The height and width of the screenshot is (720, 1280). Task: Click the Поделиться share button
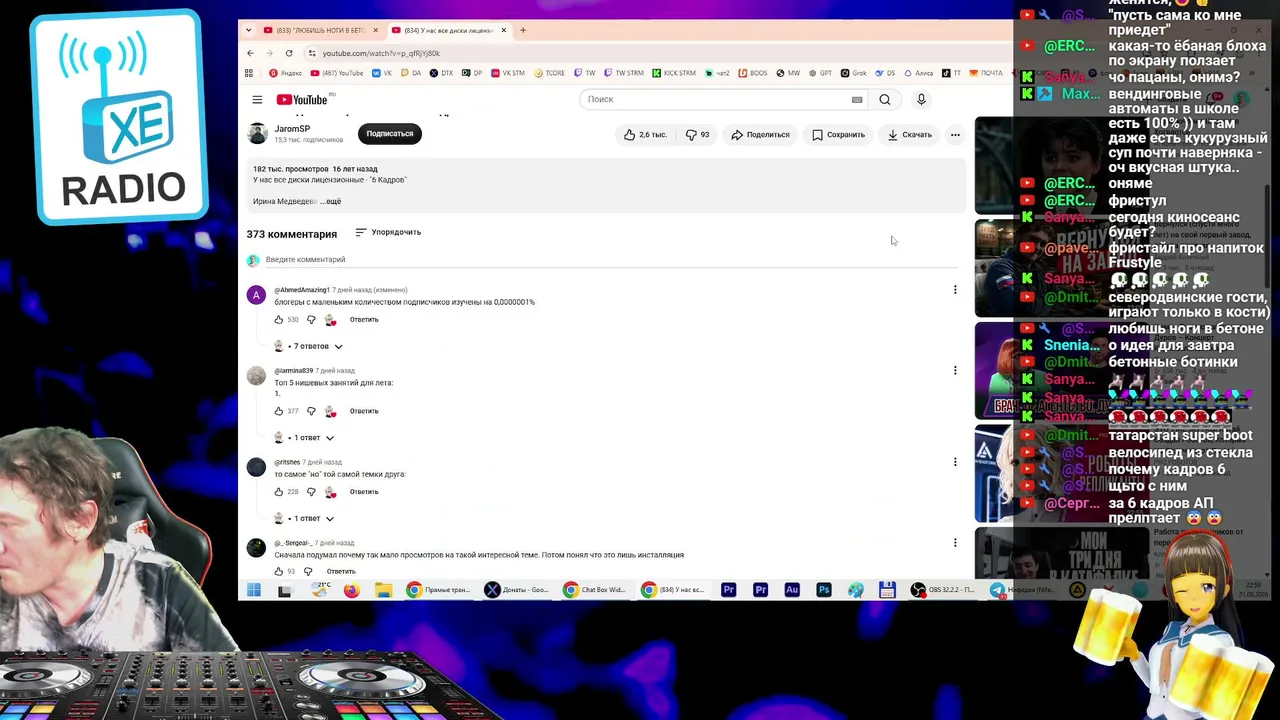click(x=760, y=134)
